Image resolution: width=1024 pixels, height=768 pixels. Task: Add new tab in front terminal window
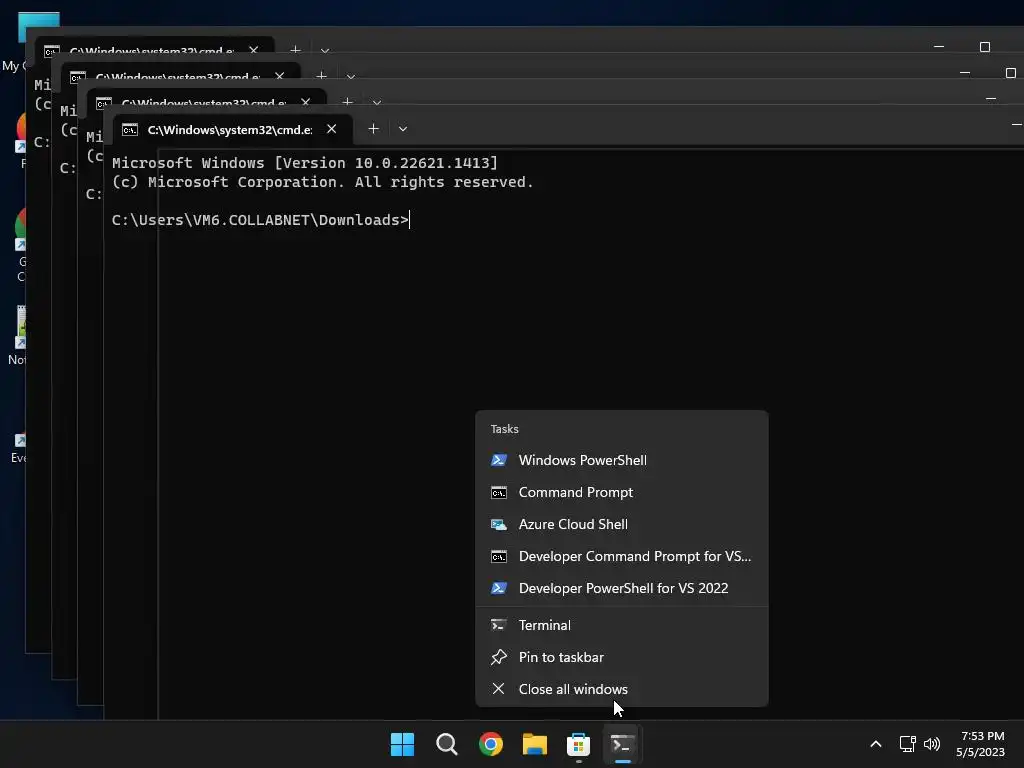point(374,129)
